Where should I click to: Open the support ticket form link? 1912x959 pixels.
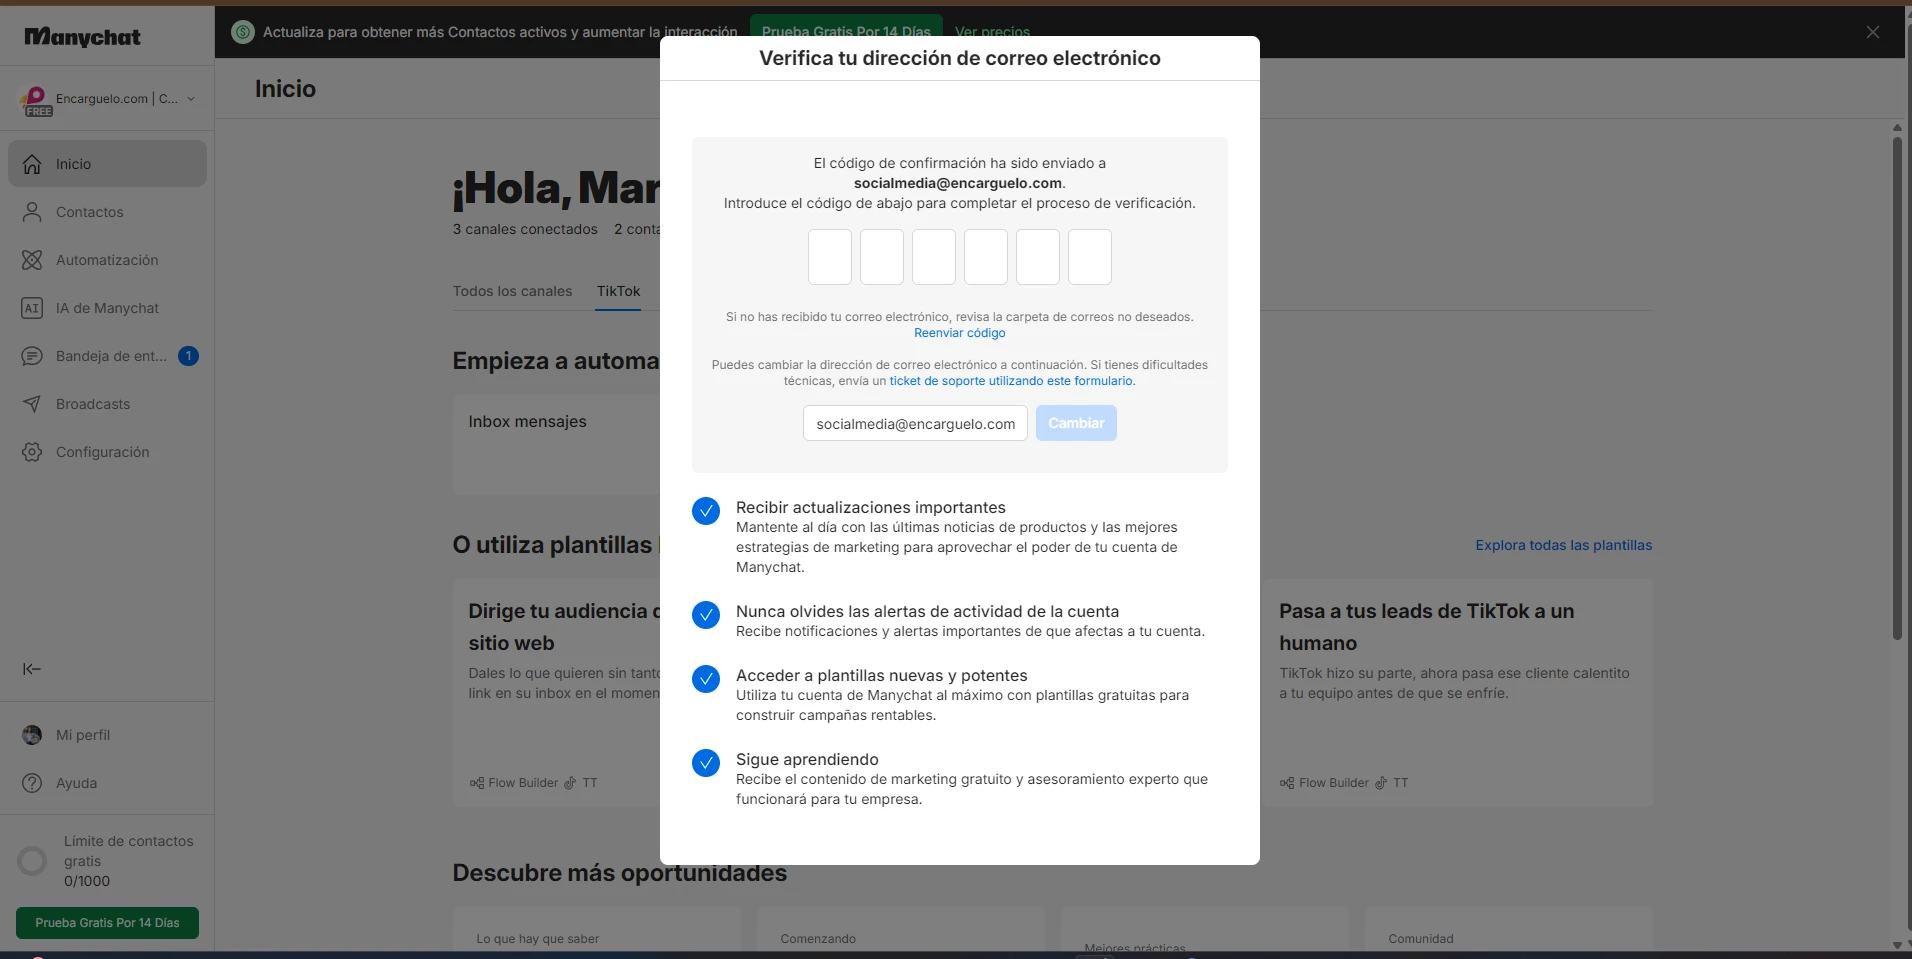(1012, 381)
